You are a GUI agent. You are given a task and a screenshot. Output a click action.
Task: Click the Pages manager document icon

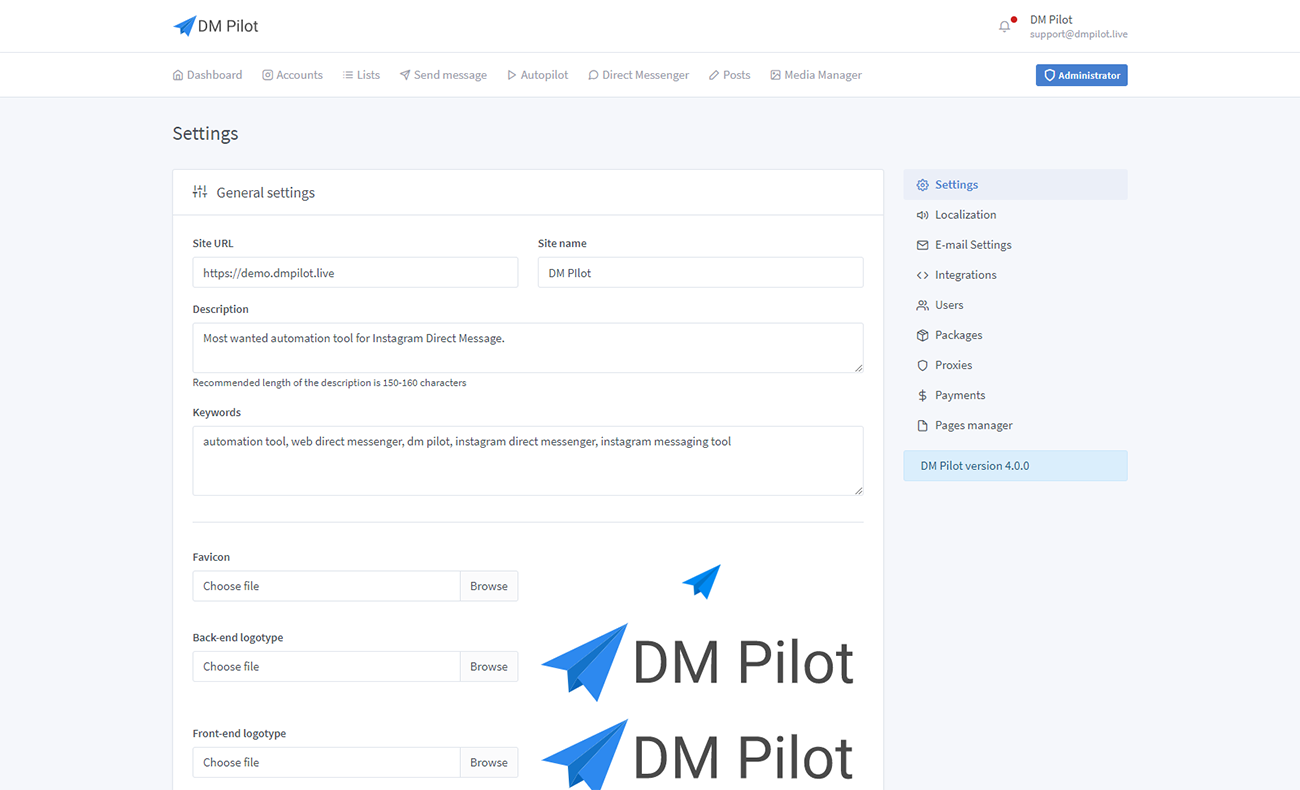(922, 425)
